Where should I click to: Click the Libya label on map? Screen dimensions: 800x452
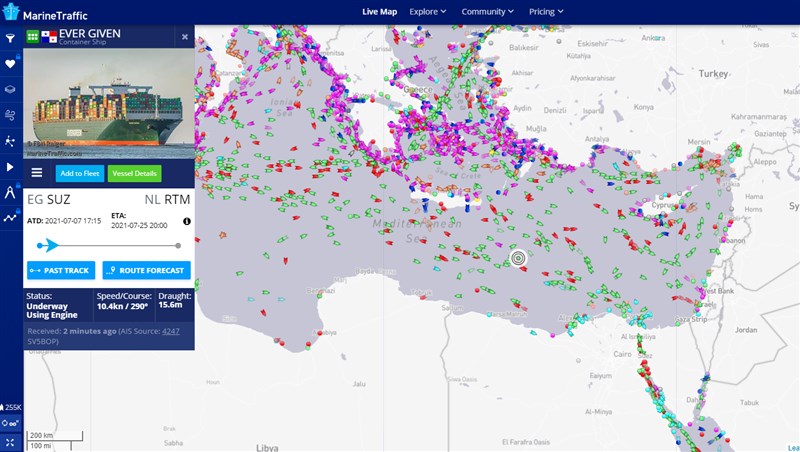click(267, 448)
